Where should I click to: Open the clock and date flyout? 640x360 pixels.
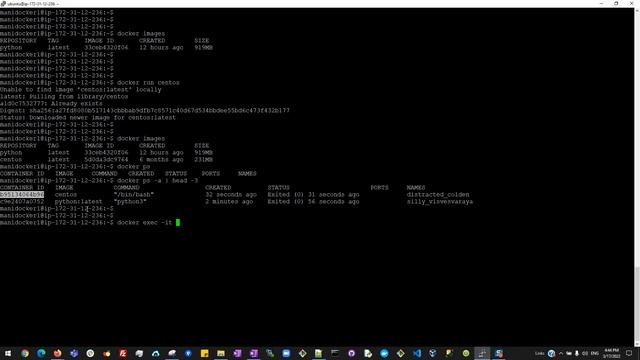[612, 353]
